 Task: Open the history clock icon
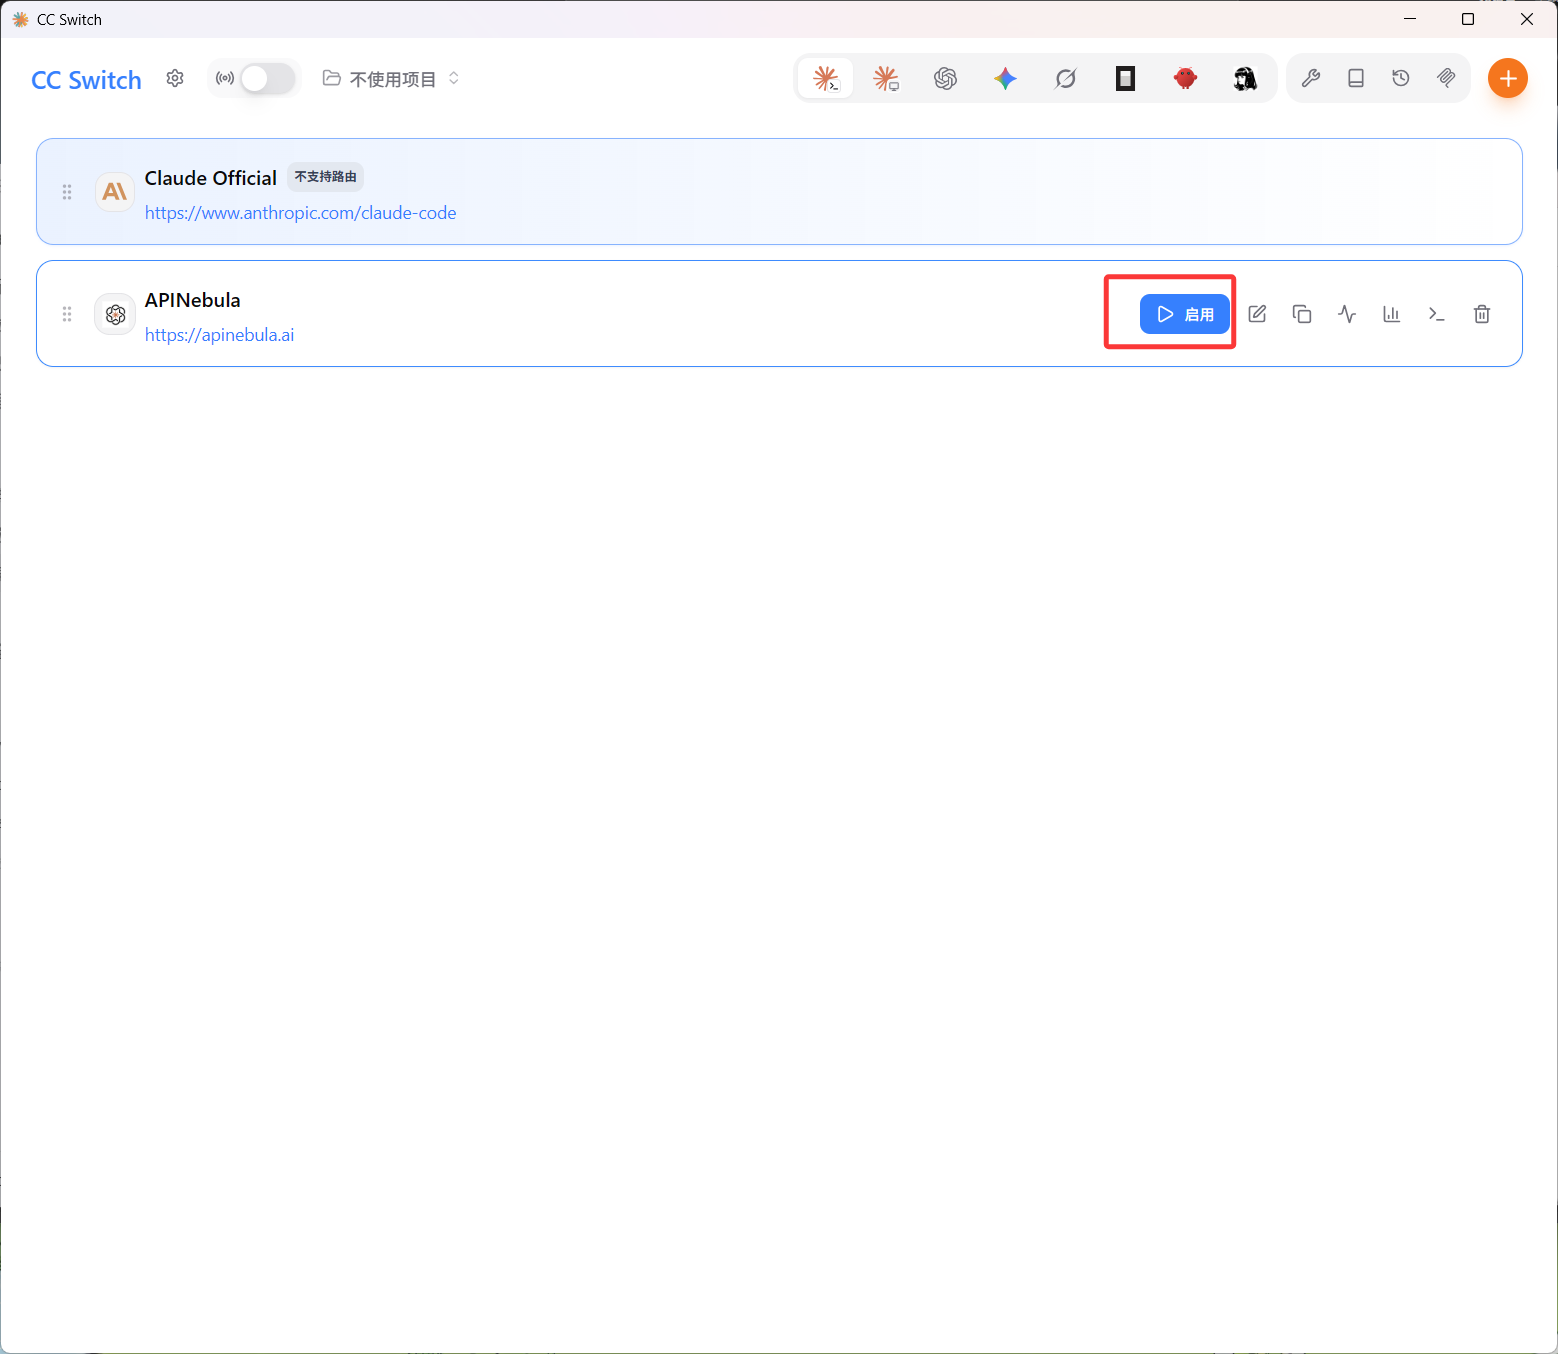[1401, 78]
